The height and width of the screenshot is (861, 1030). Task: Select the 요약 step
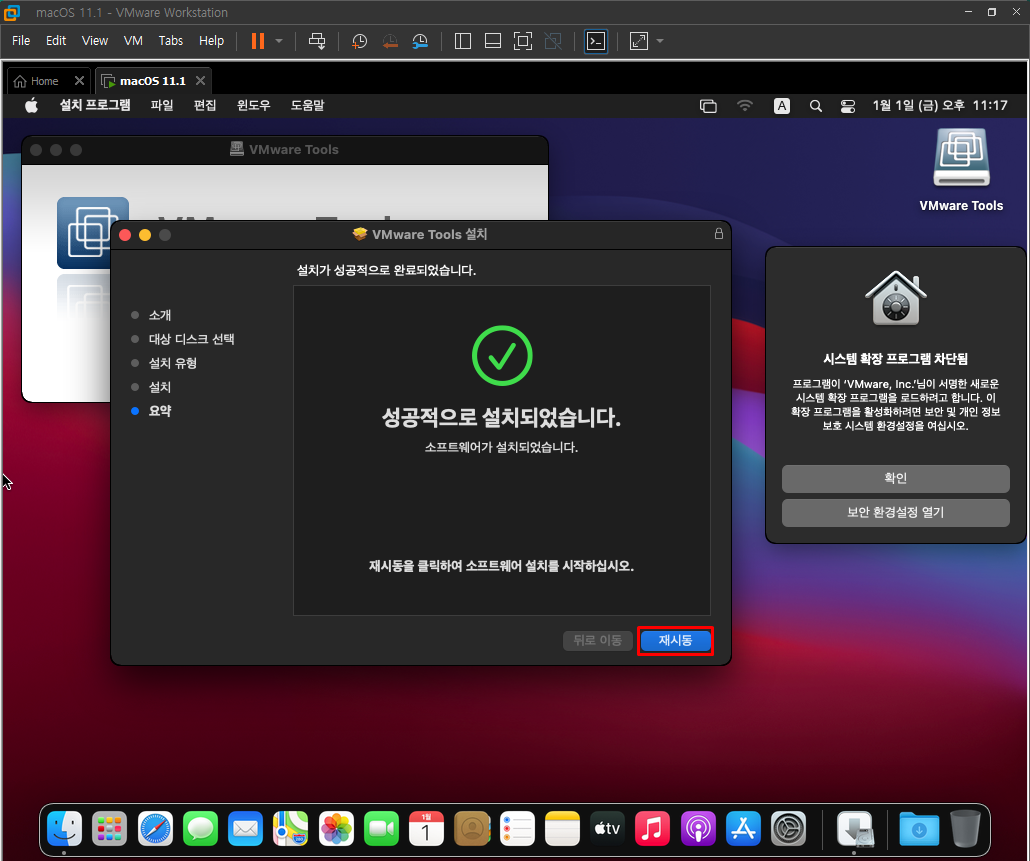pos(160,411)
